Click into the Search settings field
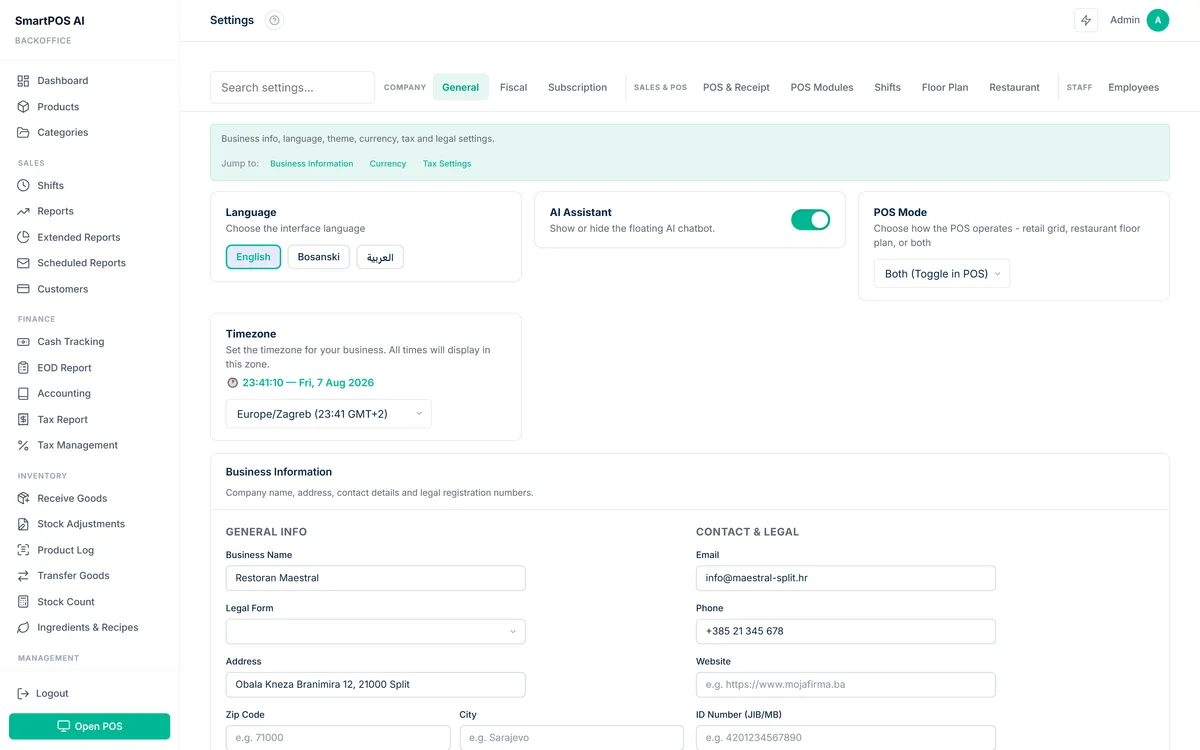The width and height of the screenshot is (1200, 750). 292,88
